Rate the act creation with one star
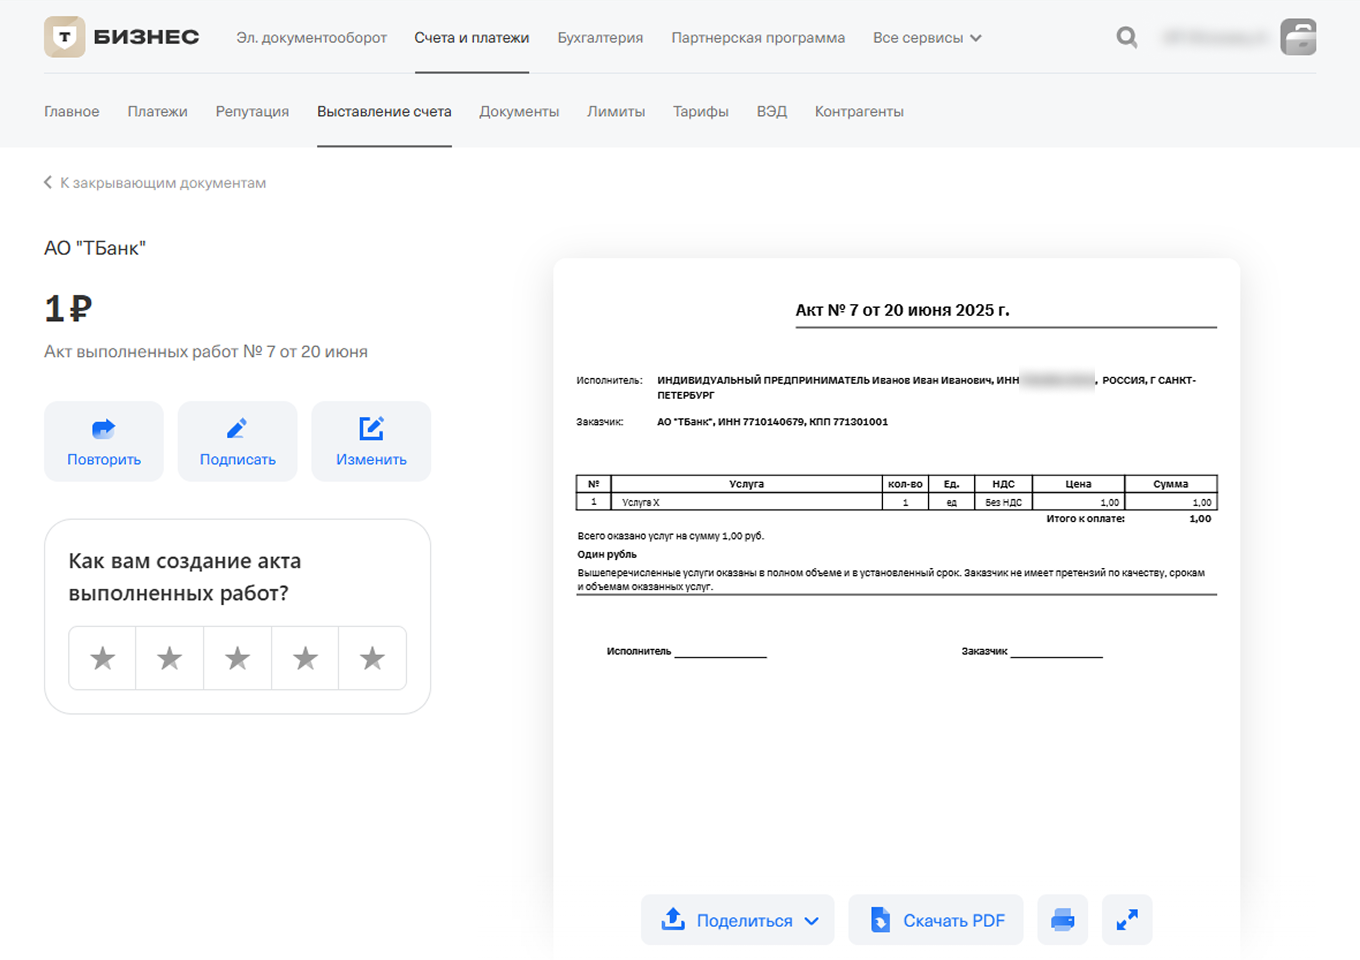The width and height of the screenshot is (1360, 960). pos(102,658)
